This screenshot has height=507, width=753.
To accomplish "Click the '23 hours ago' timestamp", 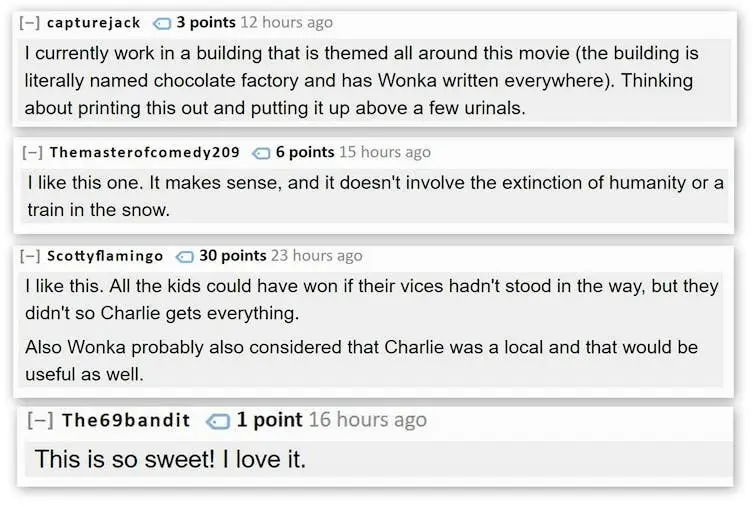I will (x=317, y=255).
